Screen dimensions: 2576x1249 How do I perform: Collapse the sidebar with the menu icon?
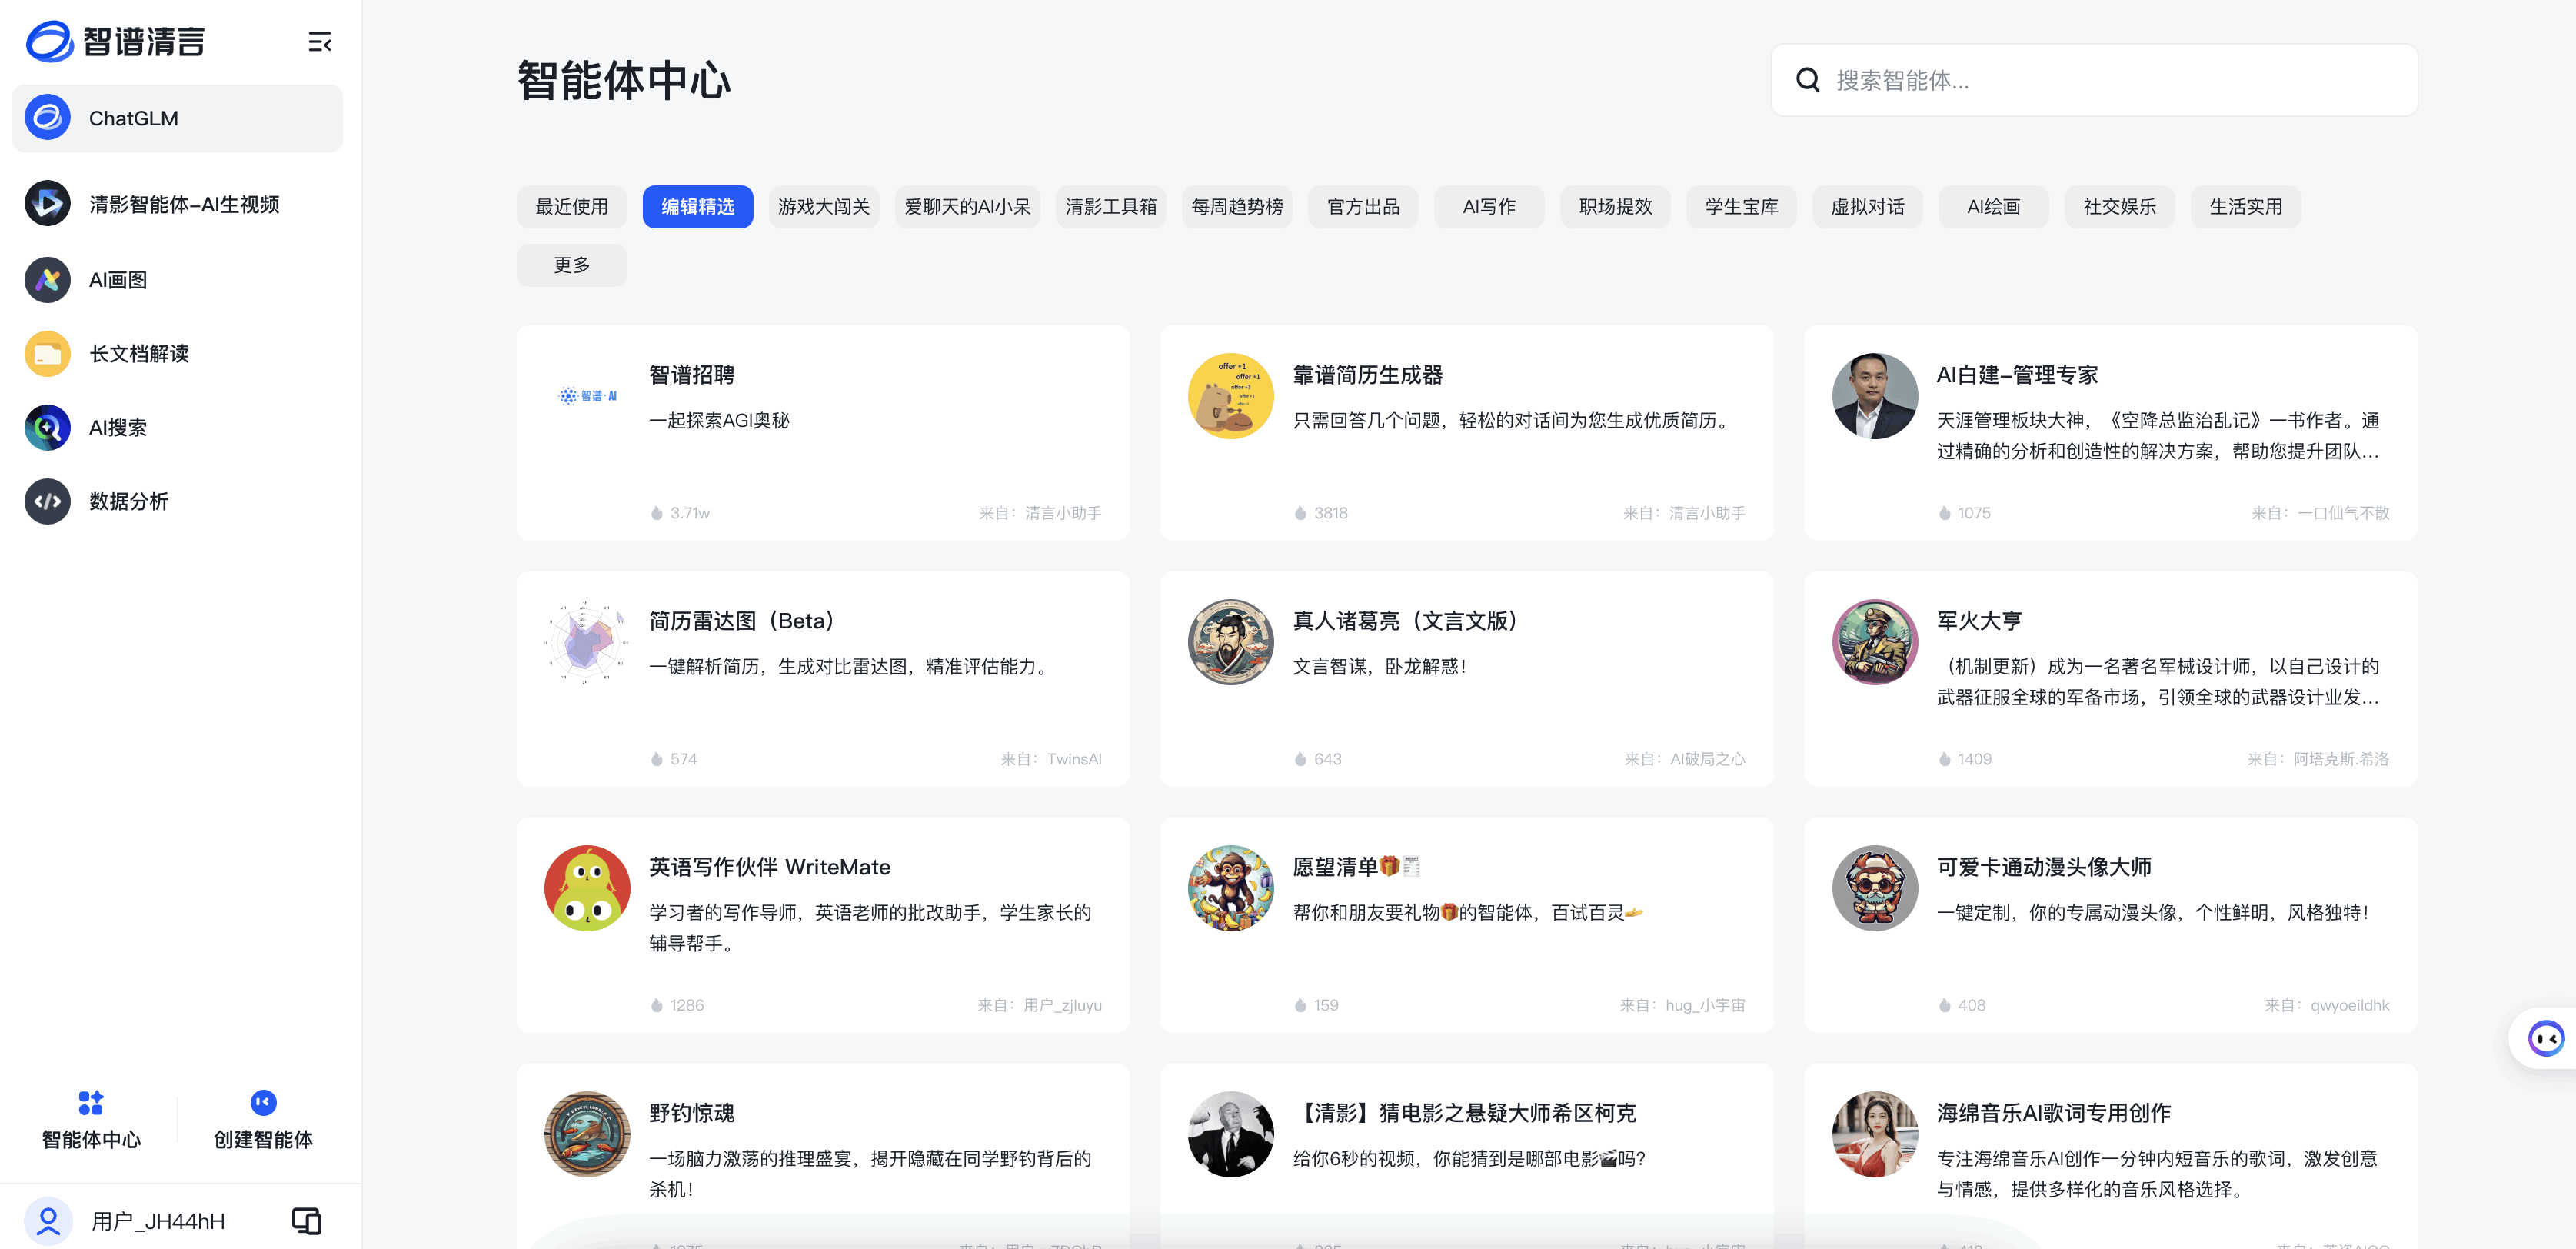coord(319,42)
